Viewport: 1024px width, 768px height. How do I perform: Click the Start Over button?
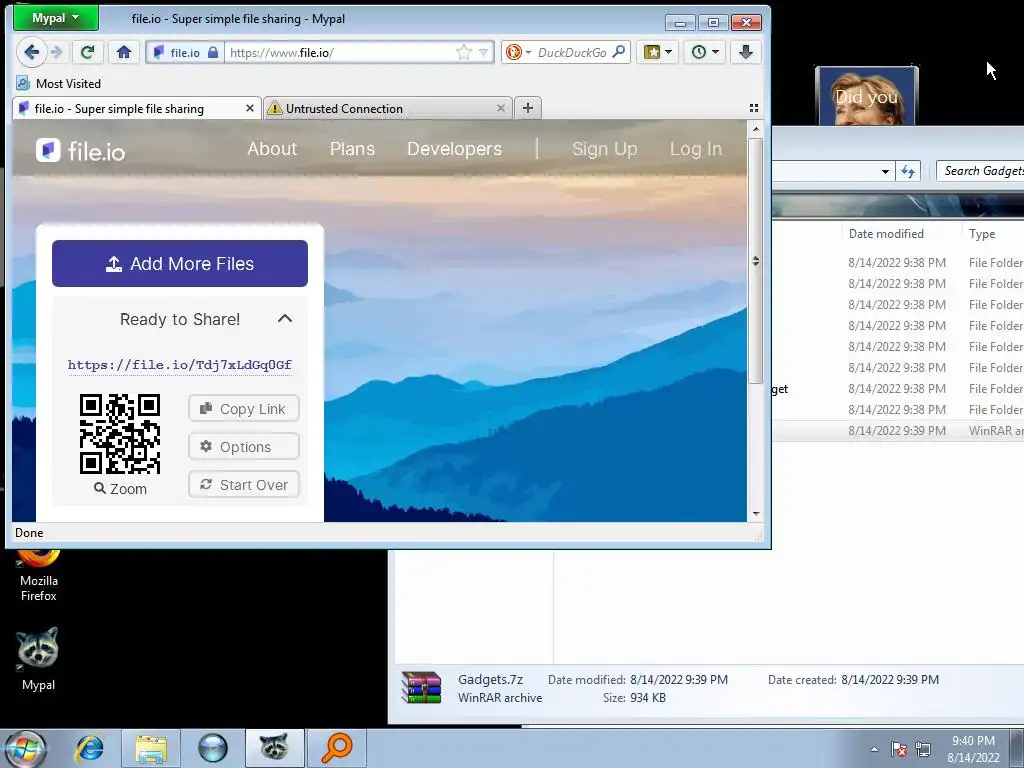[244, 485]
